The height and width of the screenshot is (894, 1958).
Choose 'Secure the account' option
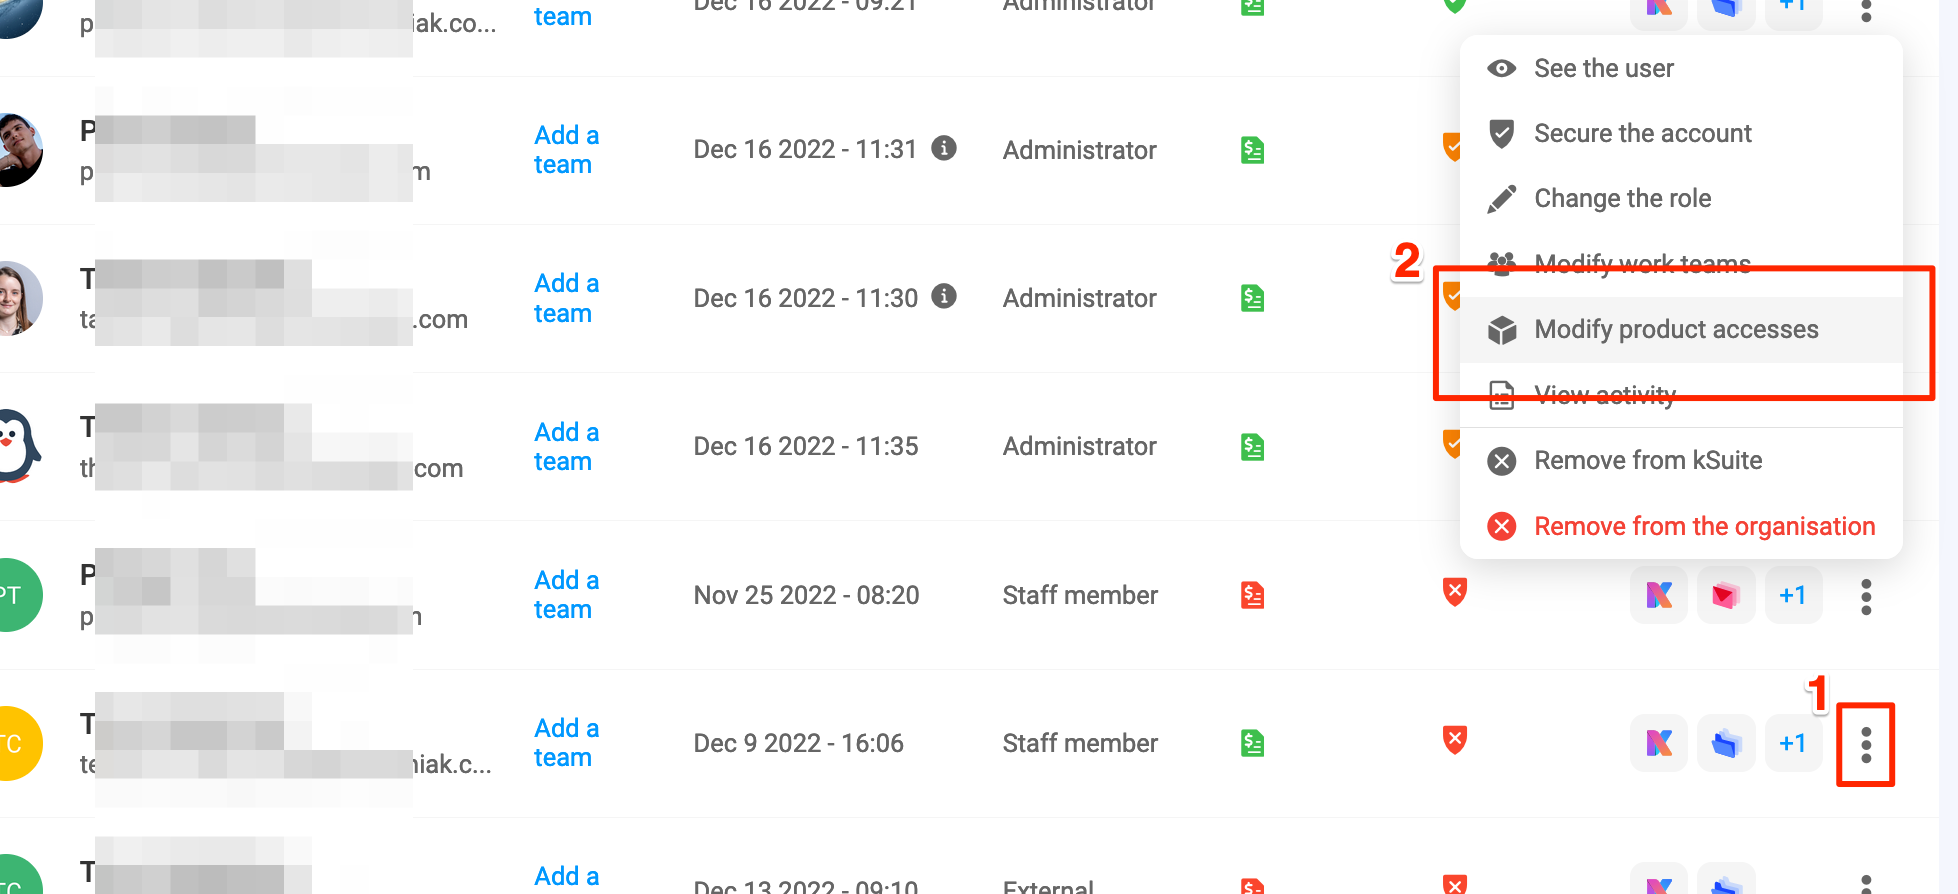click(1642, 134)
